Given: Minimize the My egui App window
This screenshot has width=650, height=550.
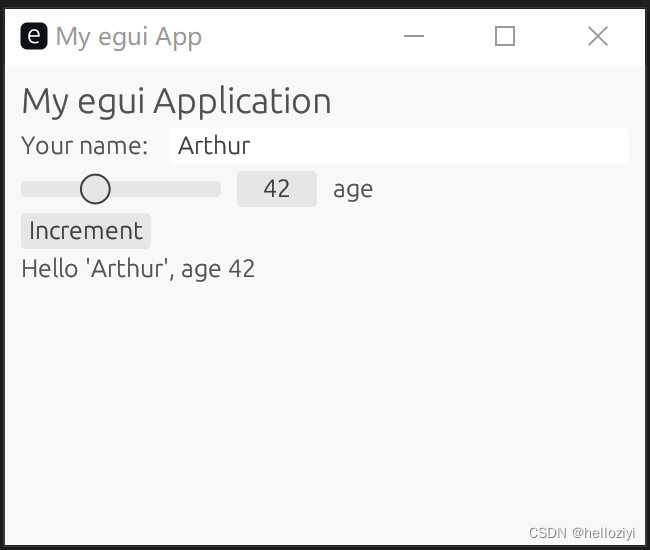Looking at the screenshot, I should point(414,36).
